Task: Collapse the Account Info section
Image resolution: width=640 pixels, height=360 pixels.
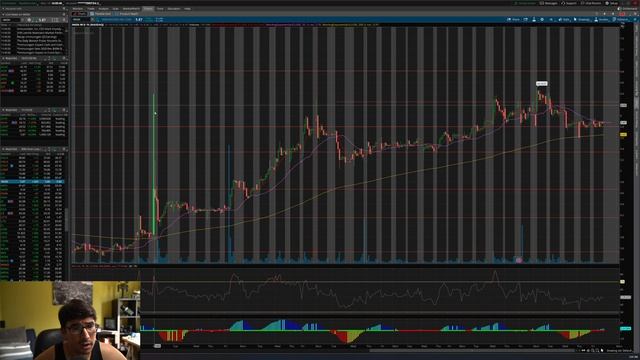Action: tap(3, 9)
